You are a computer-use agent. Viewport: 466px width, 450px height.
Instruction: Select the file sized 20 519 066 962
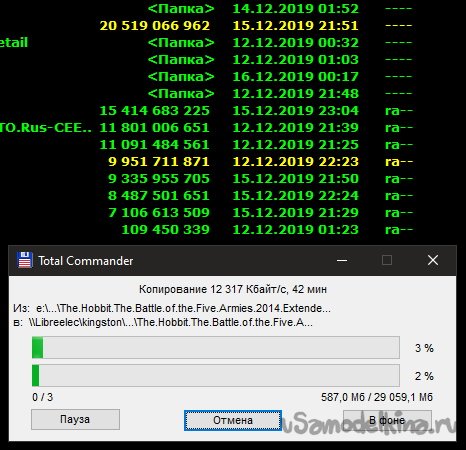207,26
